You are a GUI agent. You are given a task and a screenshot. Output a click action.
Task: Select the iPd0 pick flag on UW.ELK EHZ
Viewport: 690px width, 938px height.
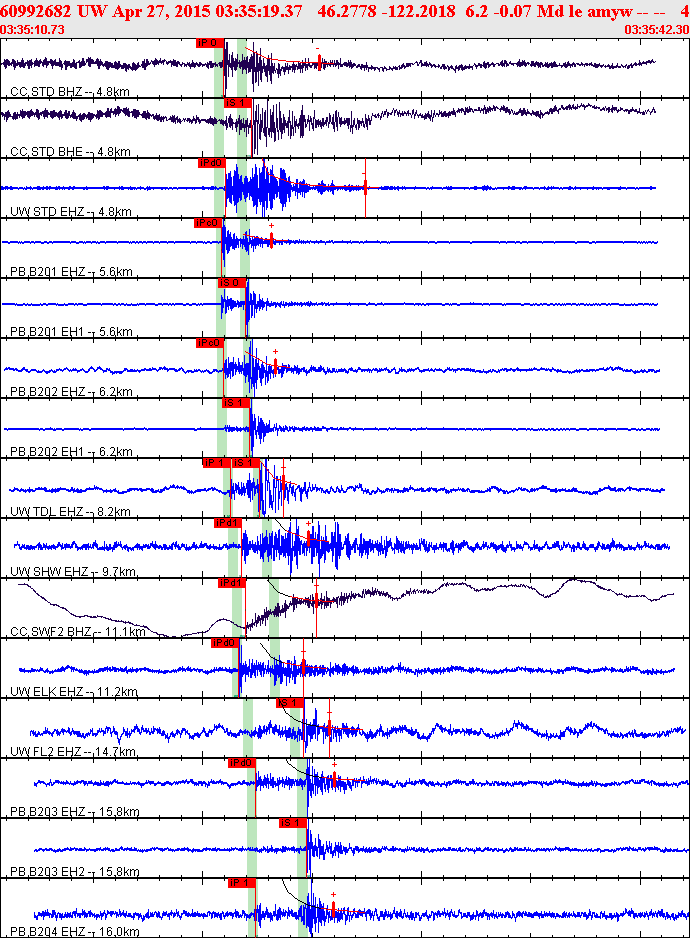tap(225, 642)
